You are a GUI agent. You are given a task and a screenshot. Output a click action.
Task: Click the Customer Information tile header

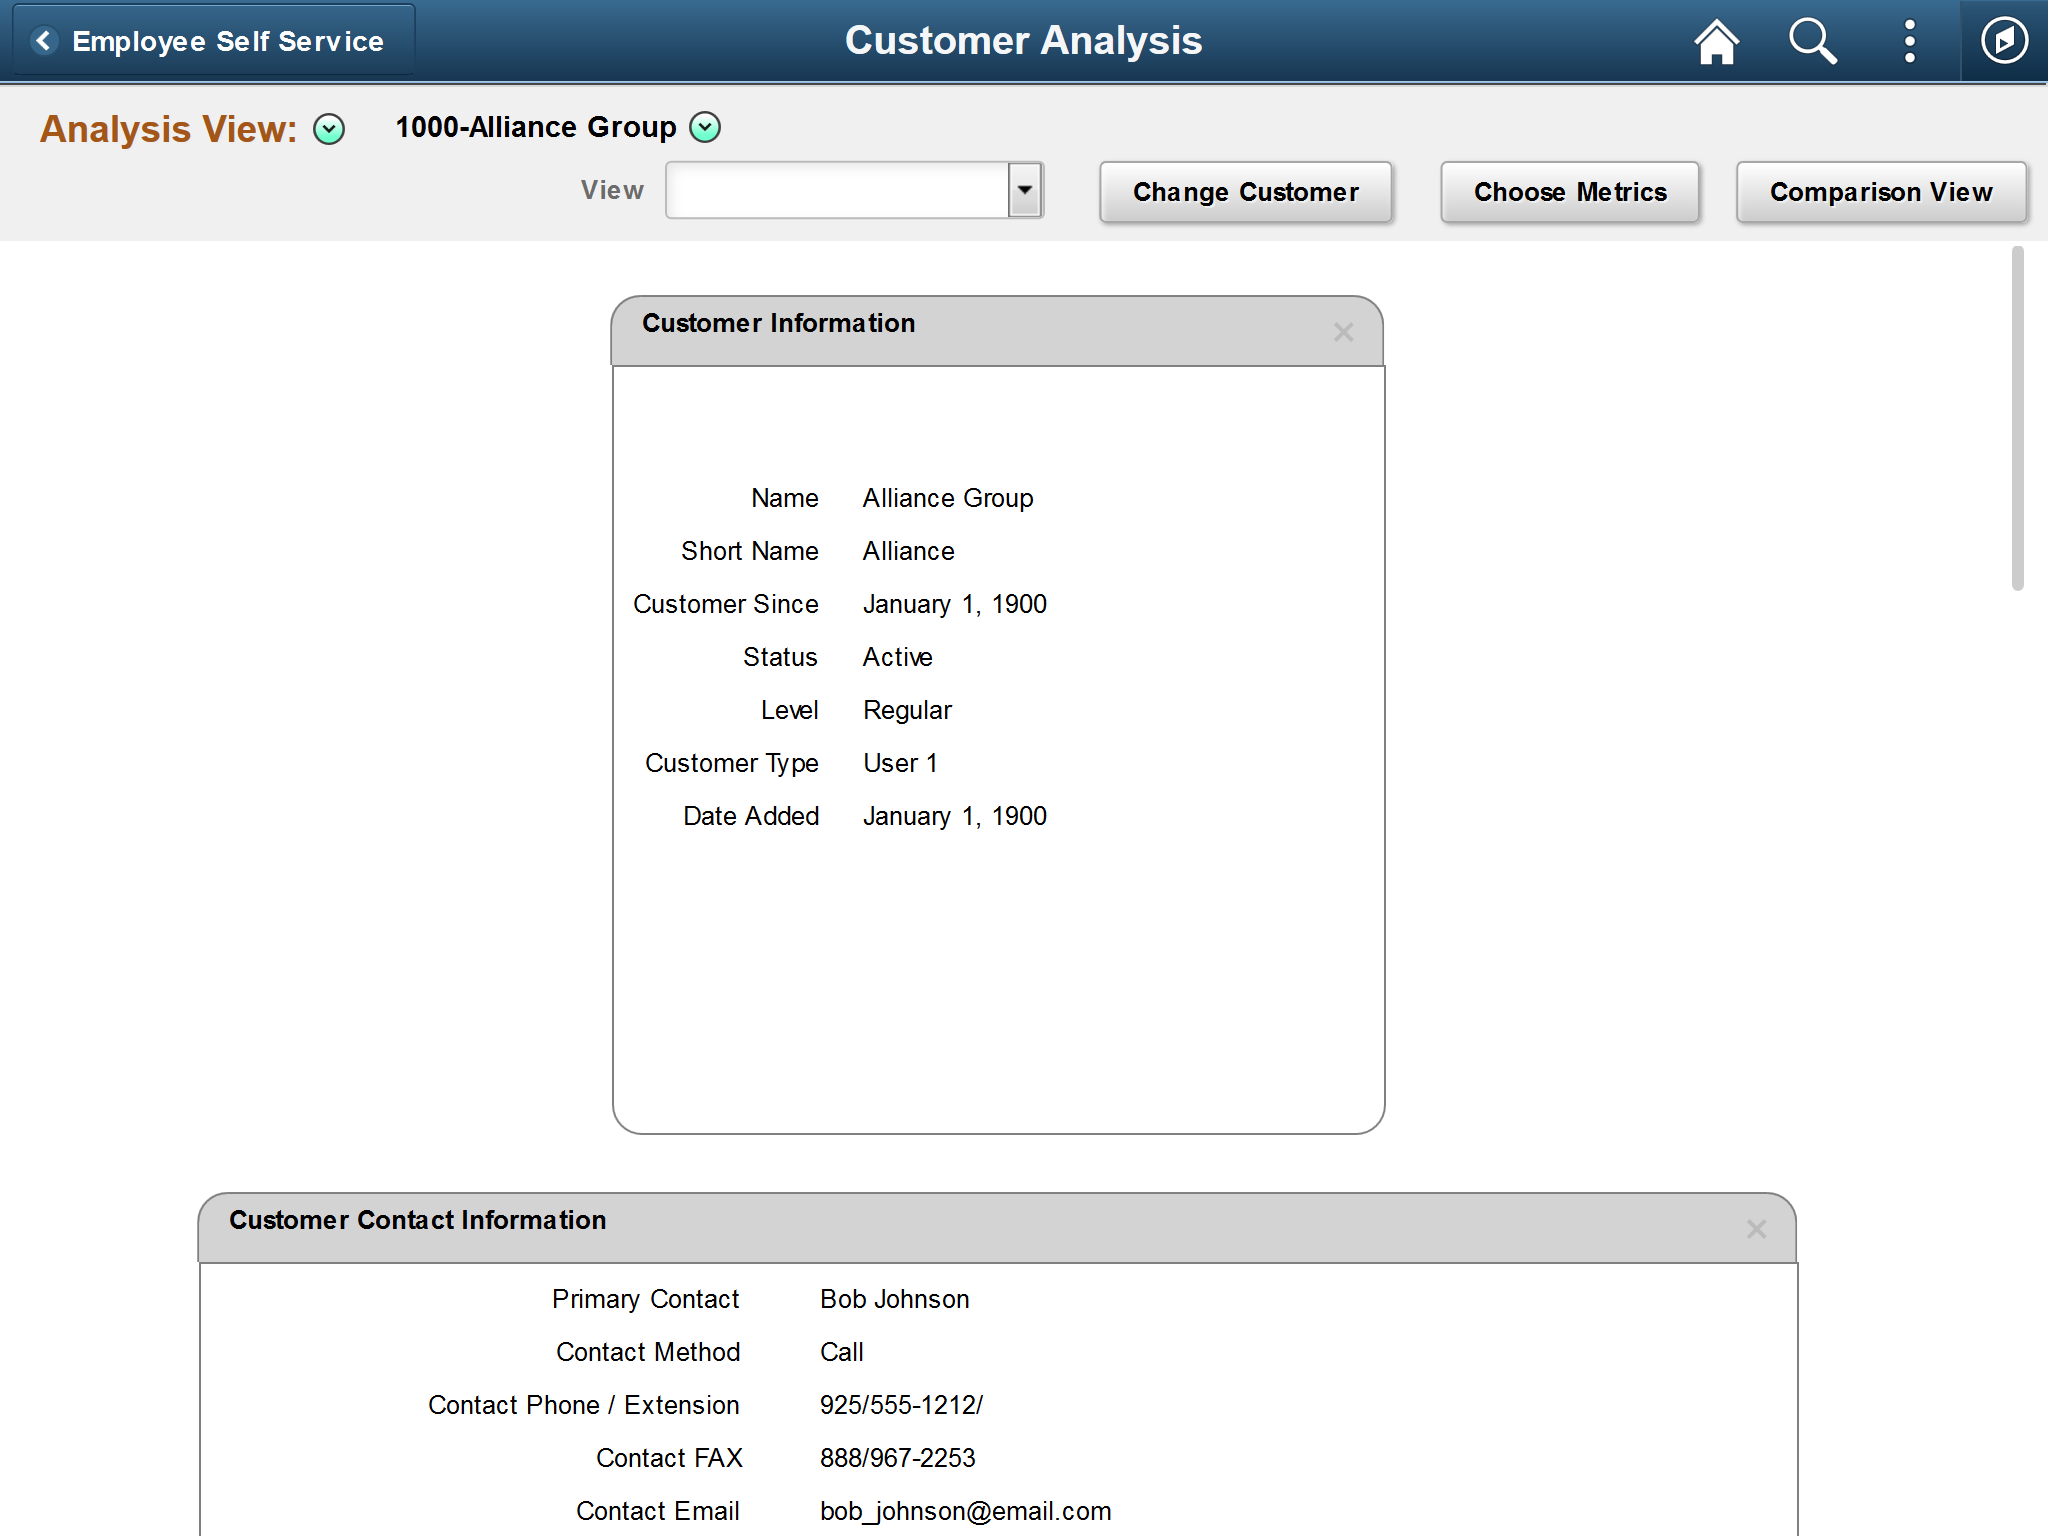coord(778,324)
